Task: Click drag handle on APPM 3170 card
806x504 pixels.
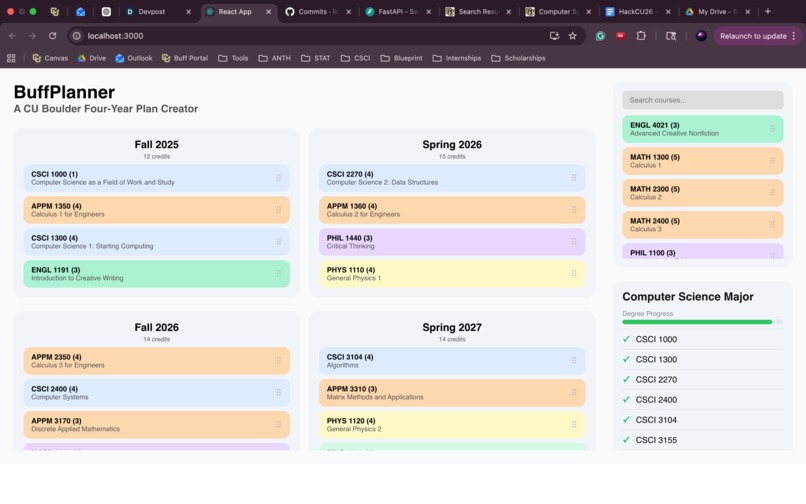Action: tap(279, 425)
